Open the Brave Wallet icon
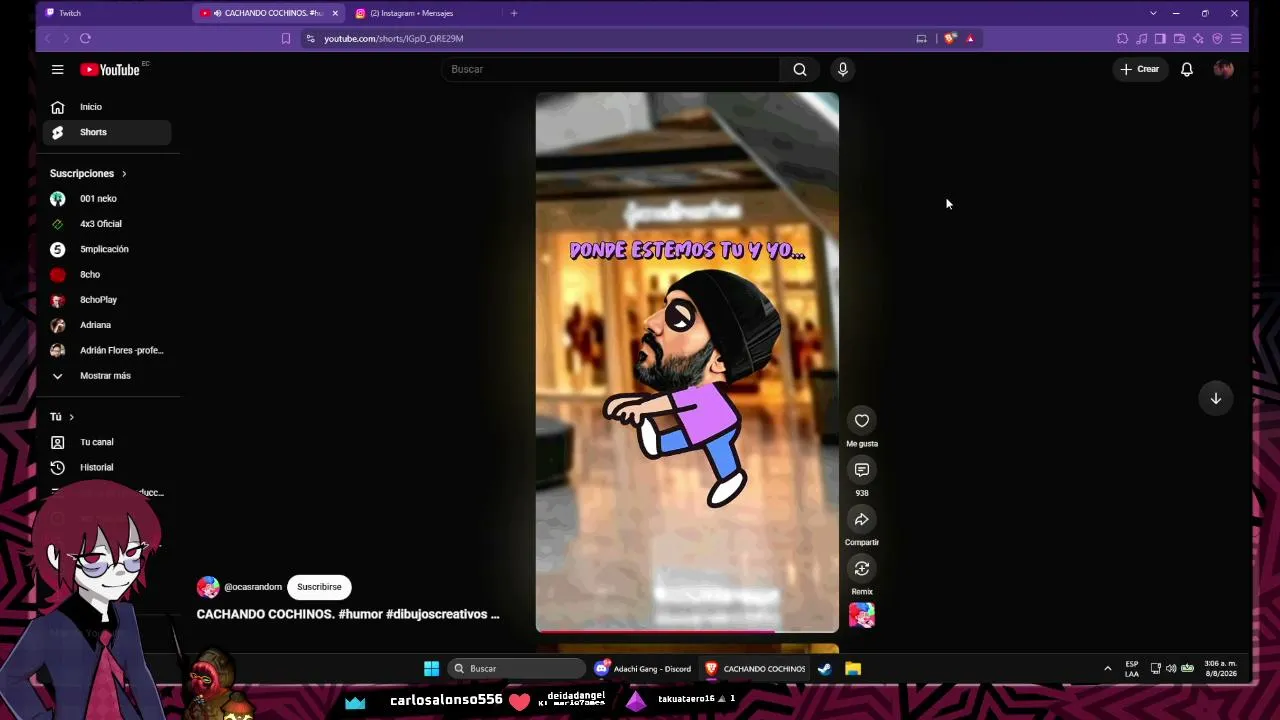This screenshot has height=720, width=1280. tap(1179, 38)
